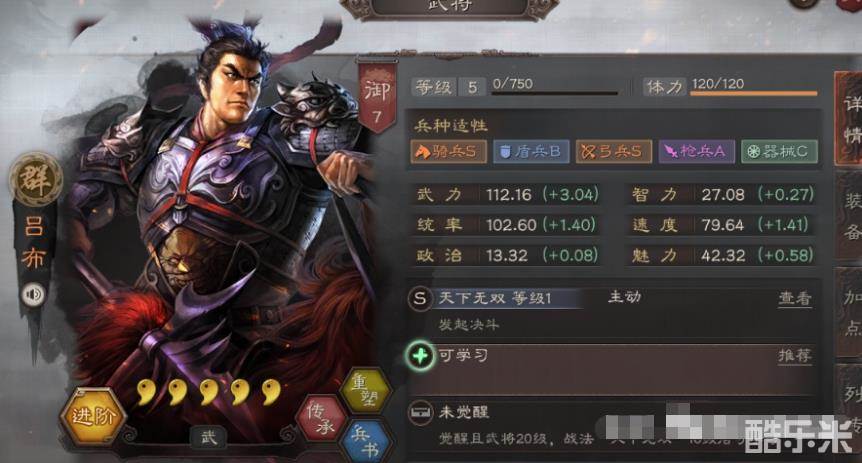Tap the 进阶 hexagon button

click(92, 417)
